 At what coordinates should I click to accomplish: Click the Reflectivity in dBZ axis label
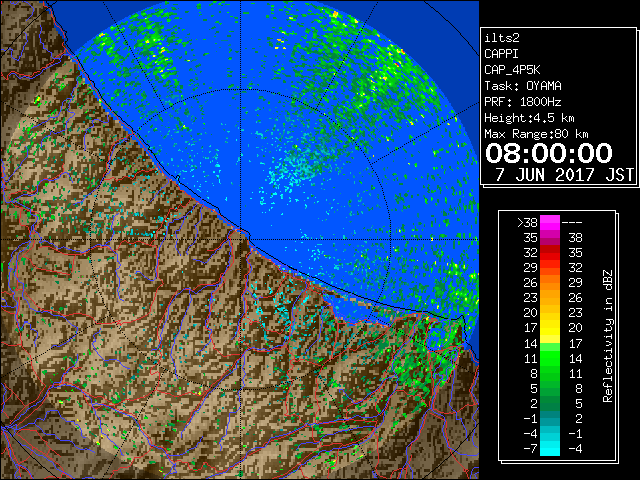608,336
